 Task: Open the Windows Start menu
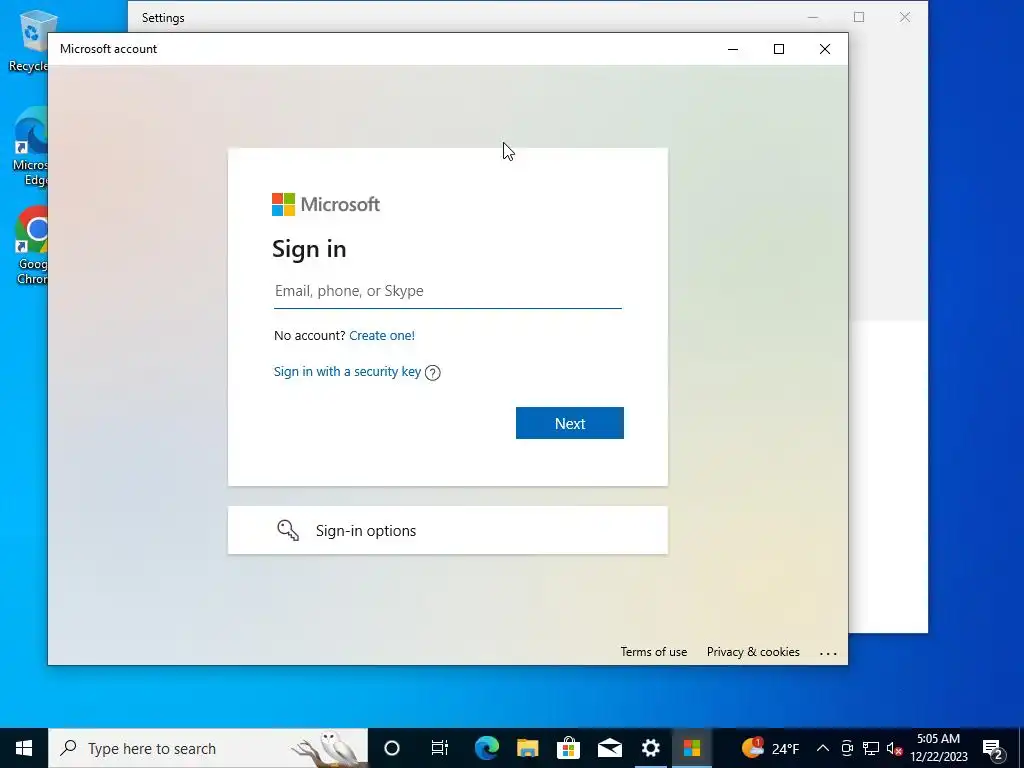pyautogui.click(x=24, y=748)
